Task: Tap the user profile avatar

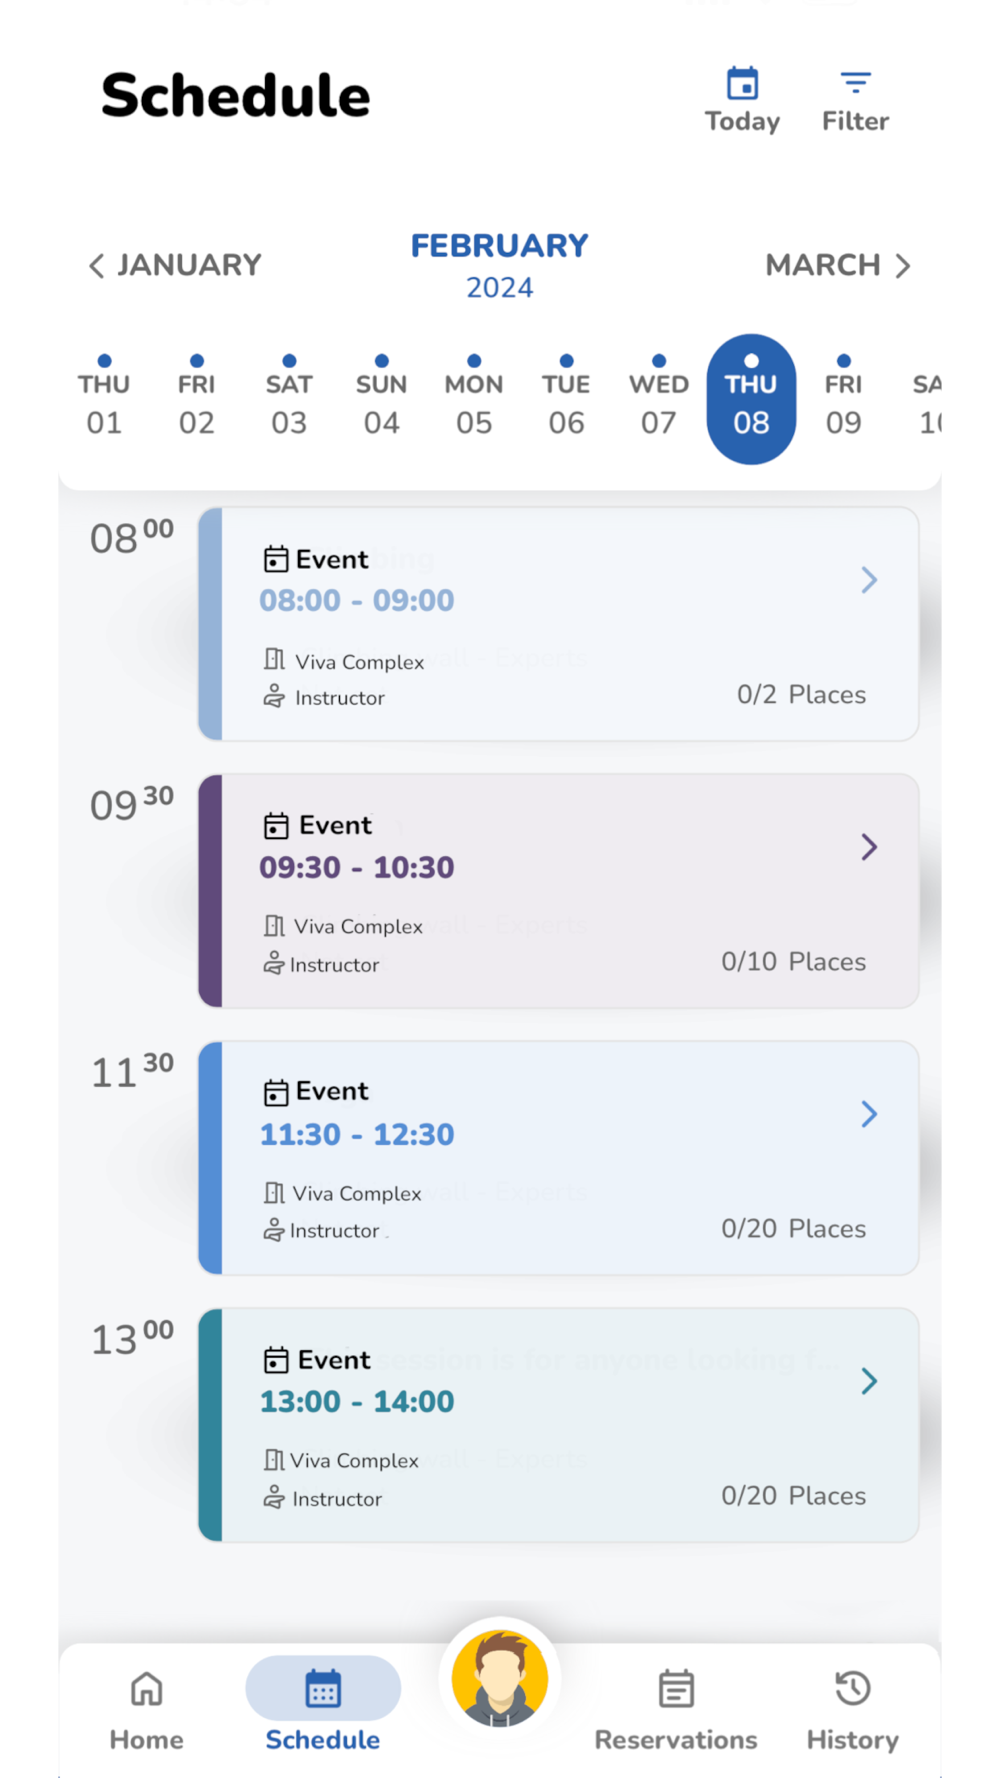Action: click(500, 1678)
